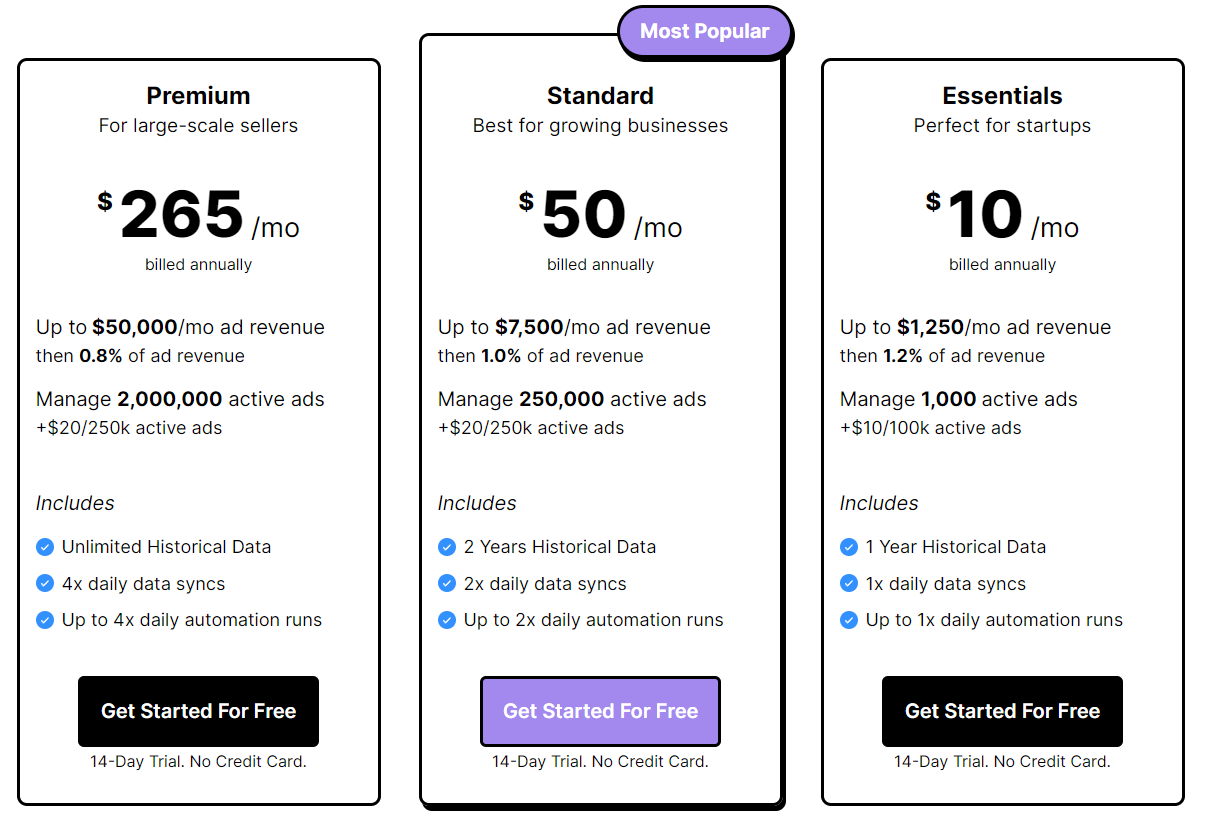
Task: Click the Premium plan Get Started For Free button
Action: (198, 711)
